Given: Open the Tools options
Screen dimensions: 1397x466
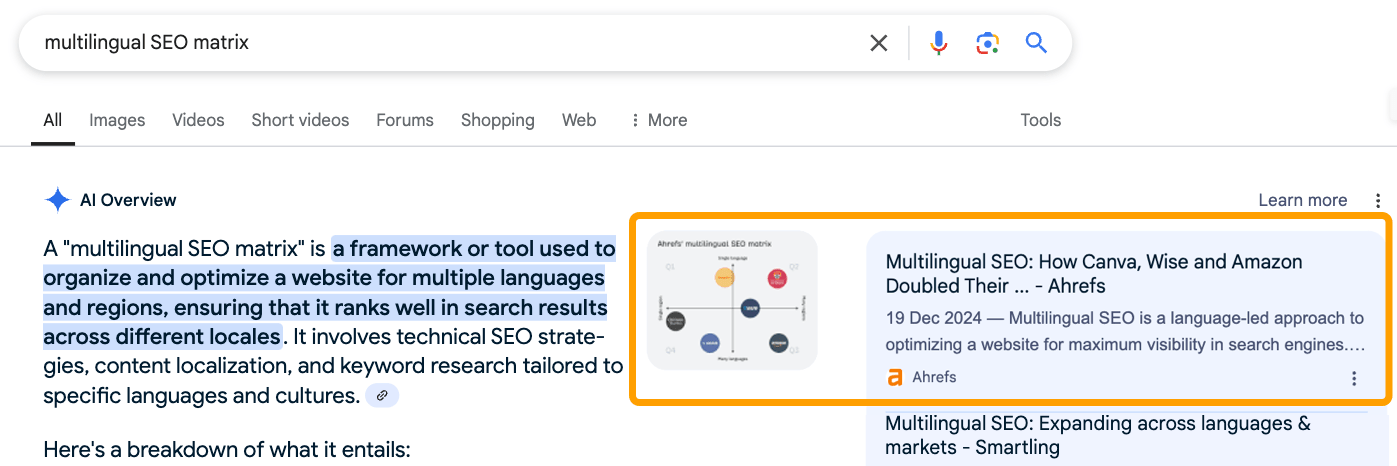Looking at the screenshot, I should click(1040, 120).
